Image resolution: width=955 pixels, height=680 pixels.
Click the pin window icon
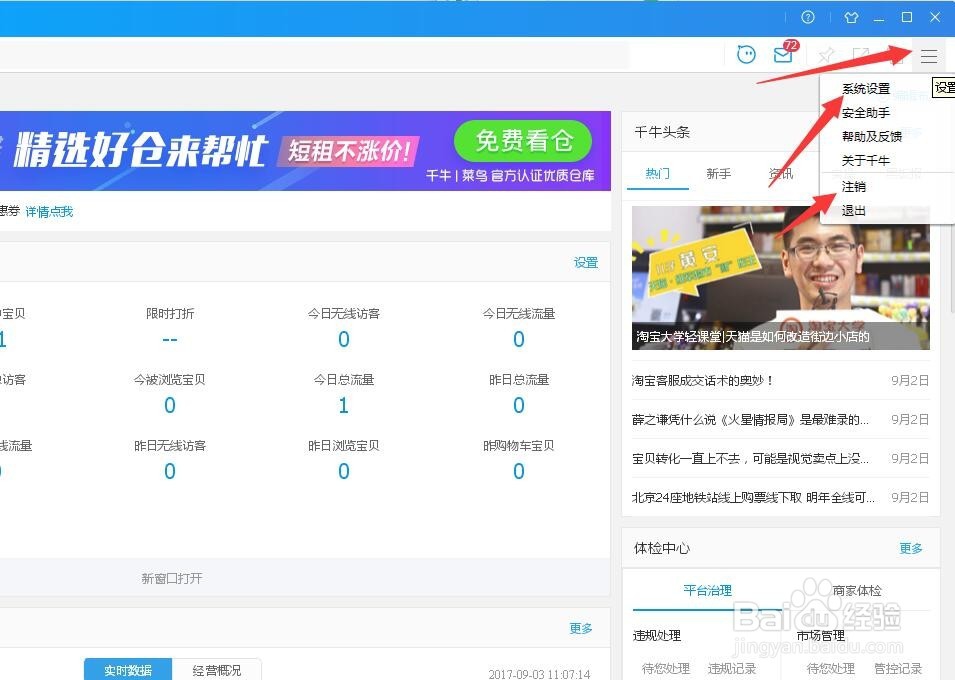pyautogui.click(x=826, y=55)
